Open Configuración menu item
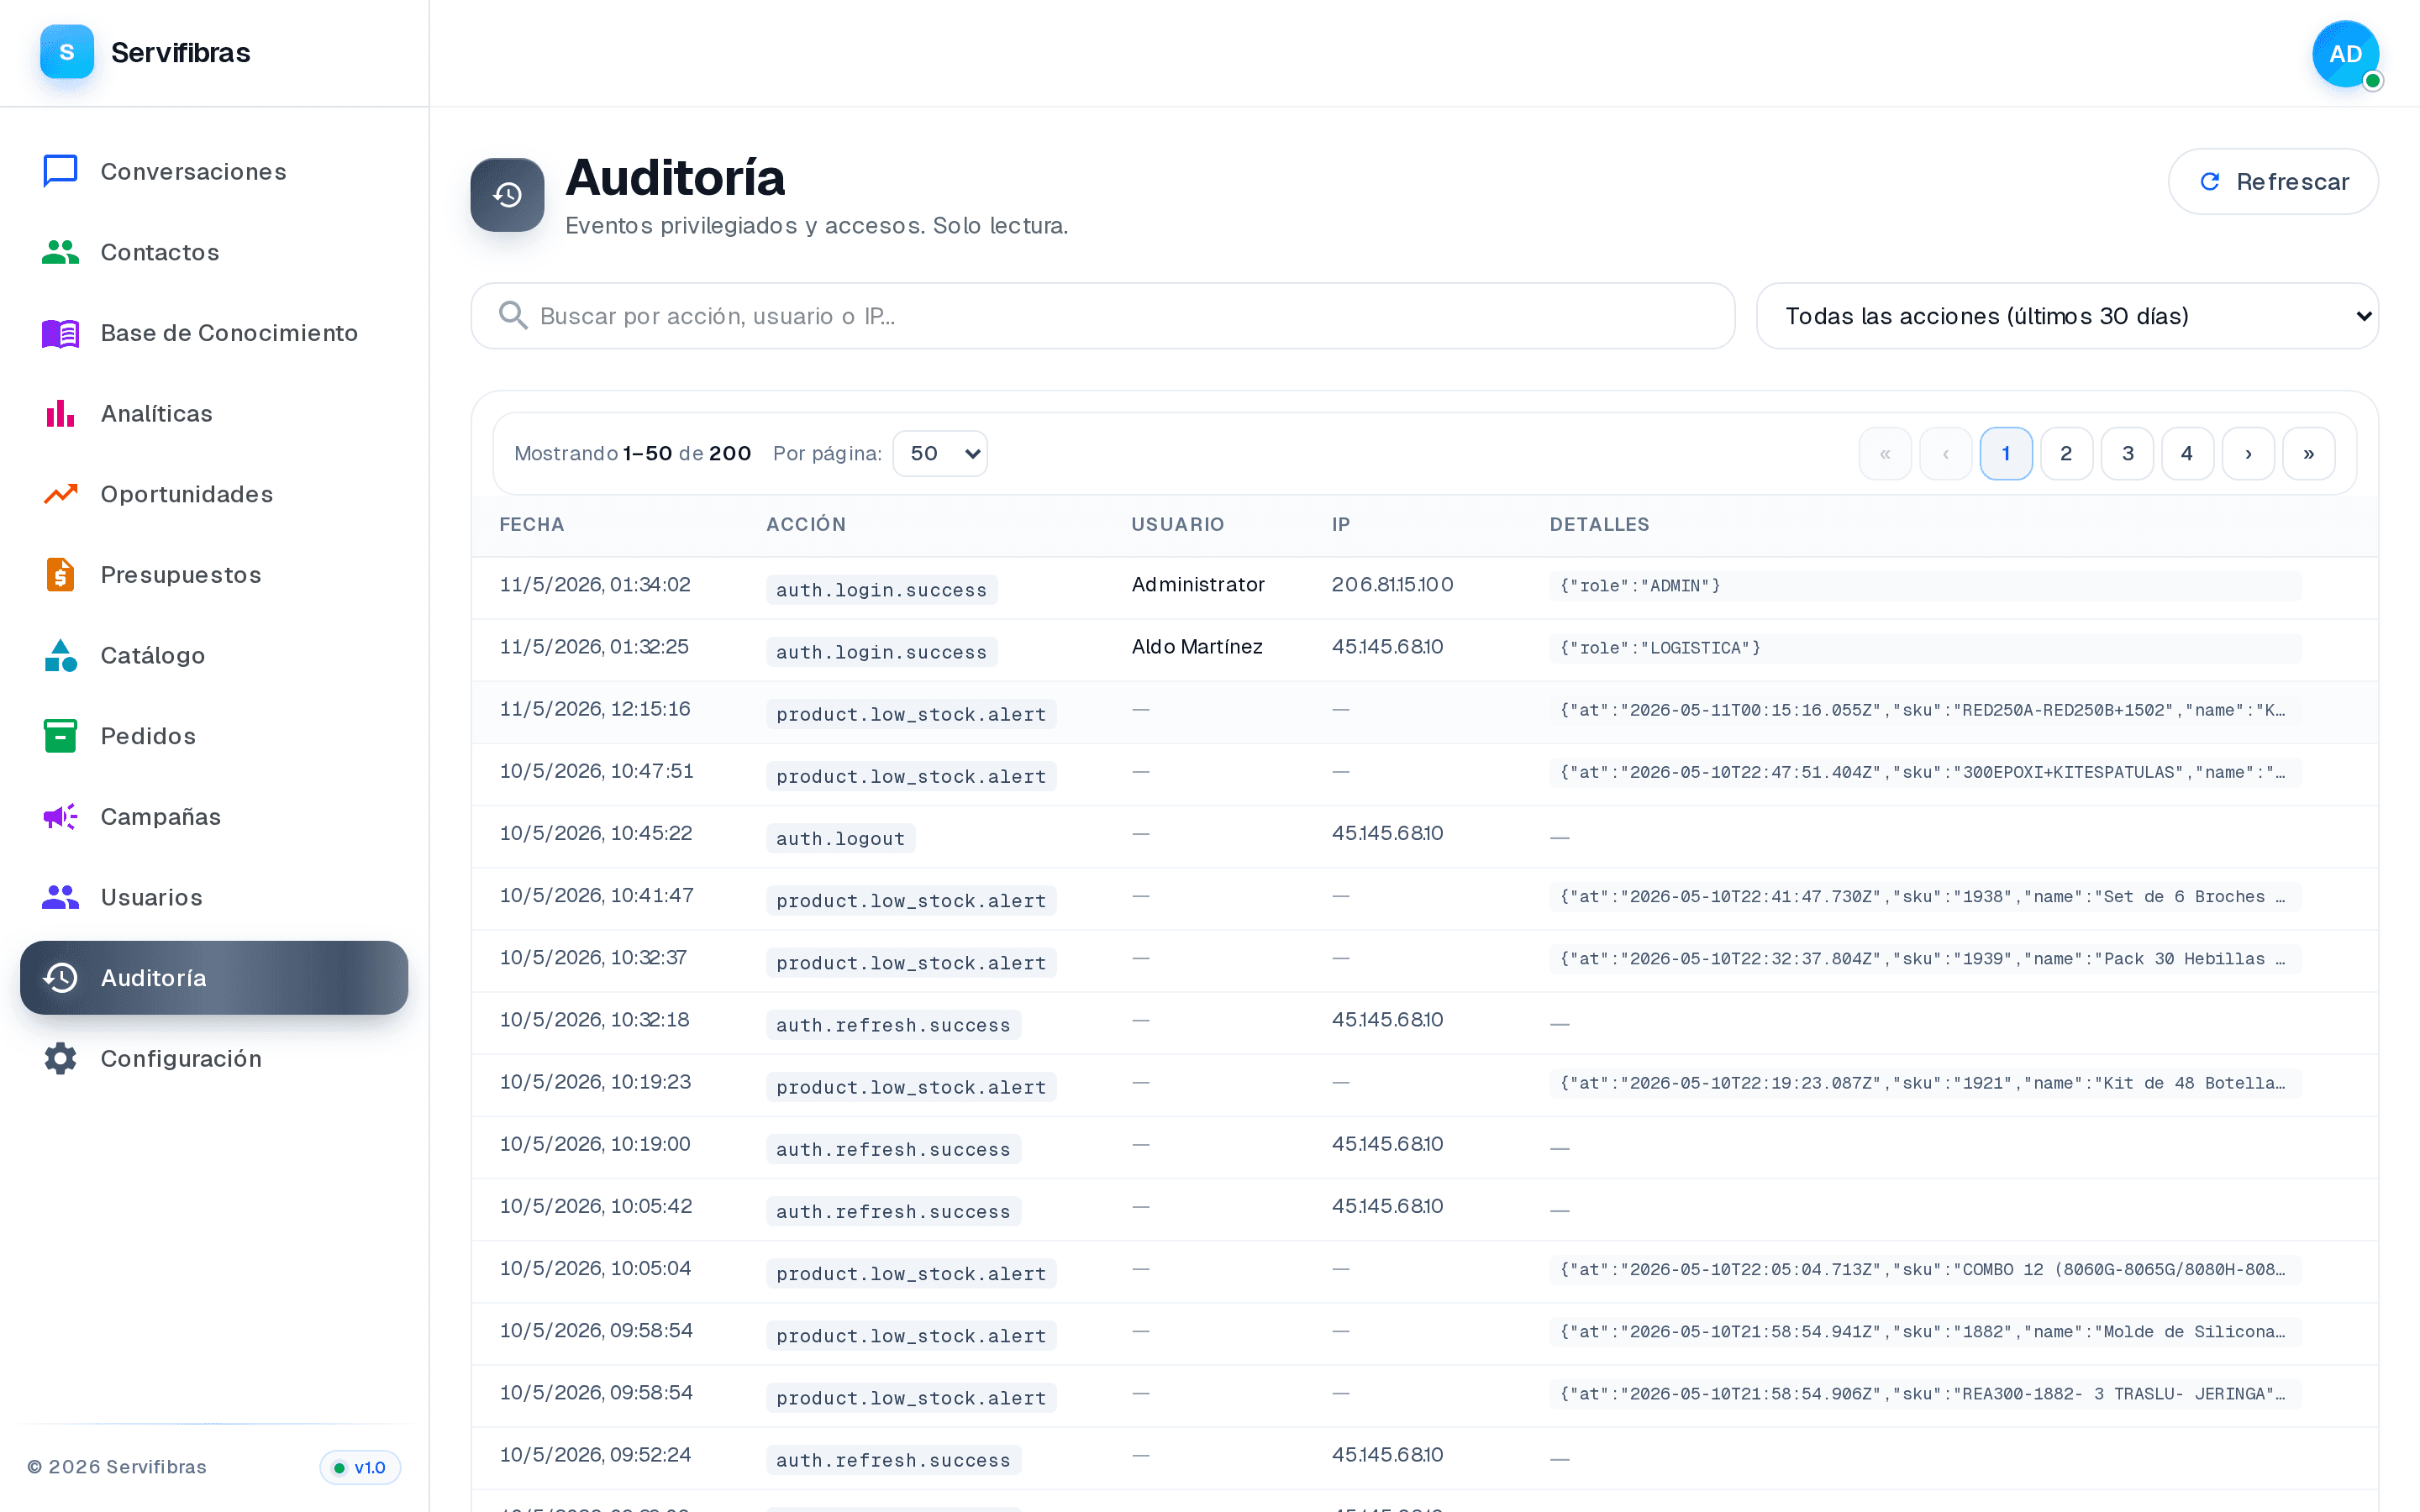 coord(214,1058)
